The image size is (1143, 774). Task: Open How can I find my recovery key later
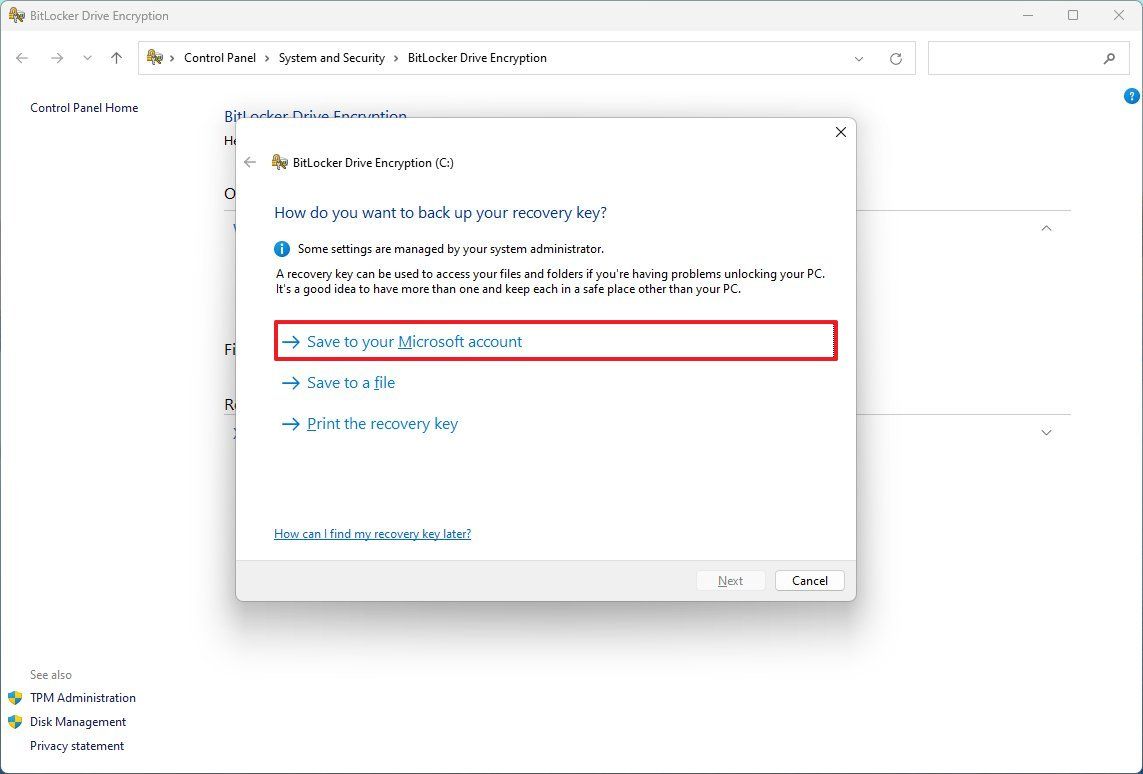(x=372, y=533)
